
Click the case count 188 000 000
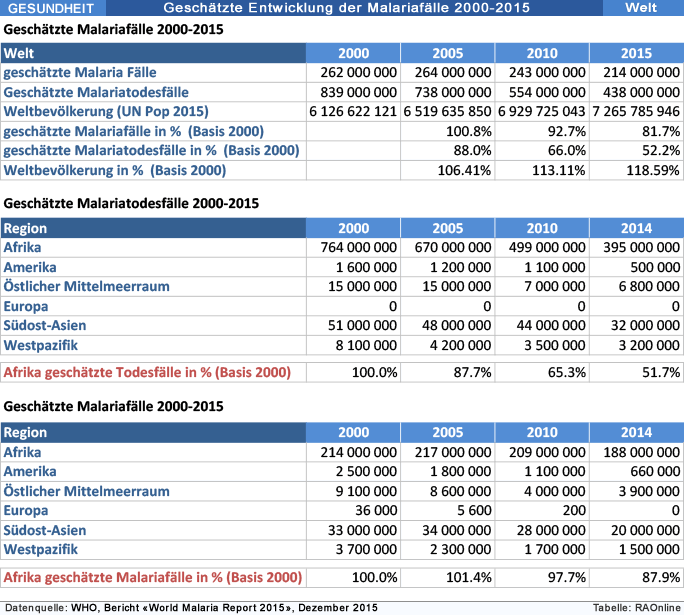(x=641, y=452)
